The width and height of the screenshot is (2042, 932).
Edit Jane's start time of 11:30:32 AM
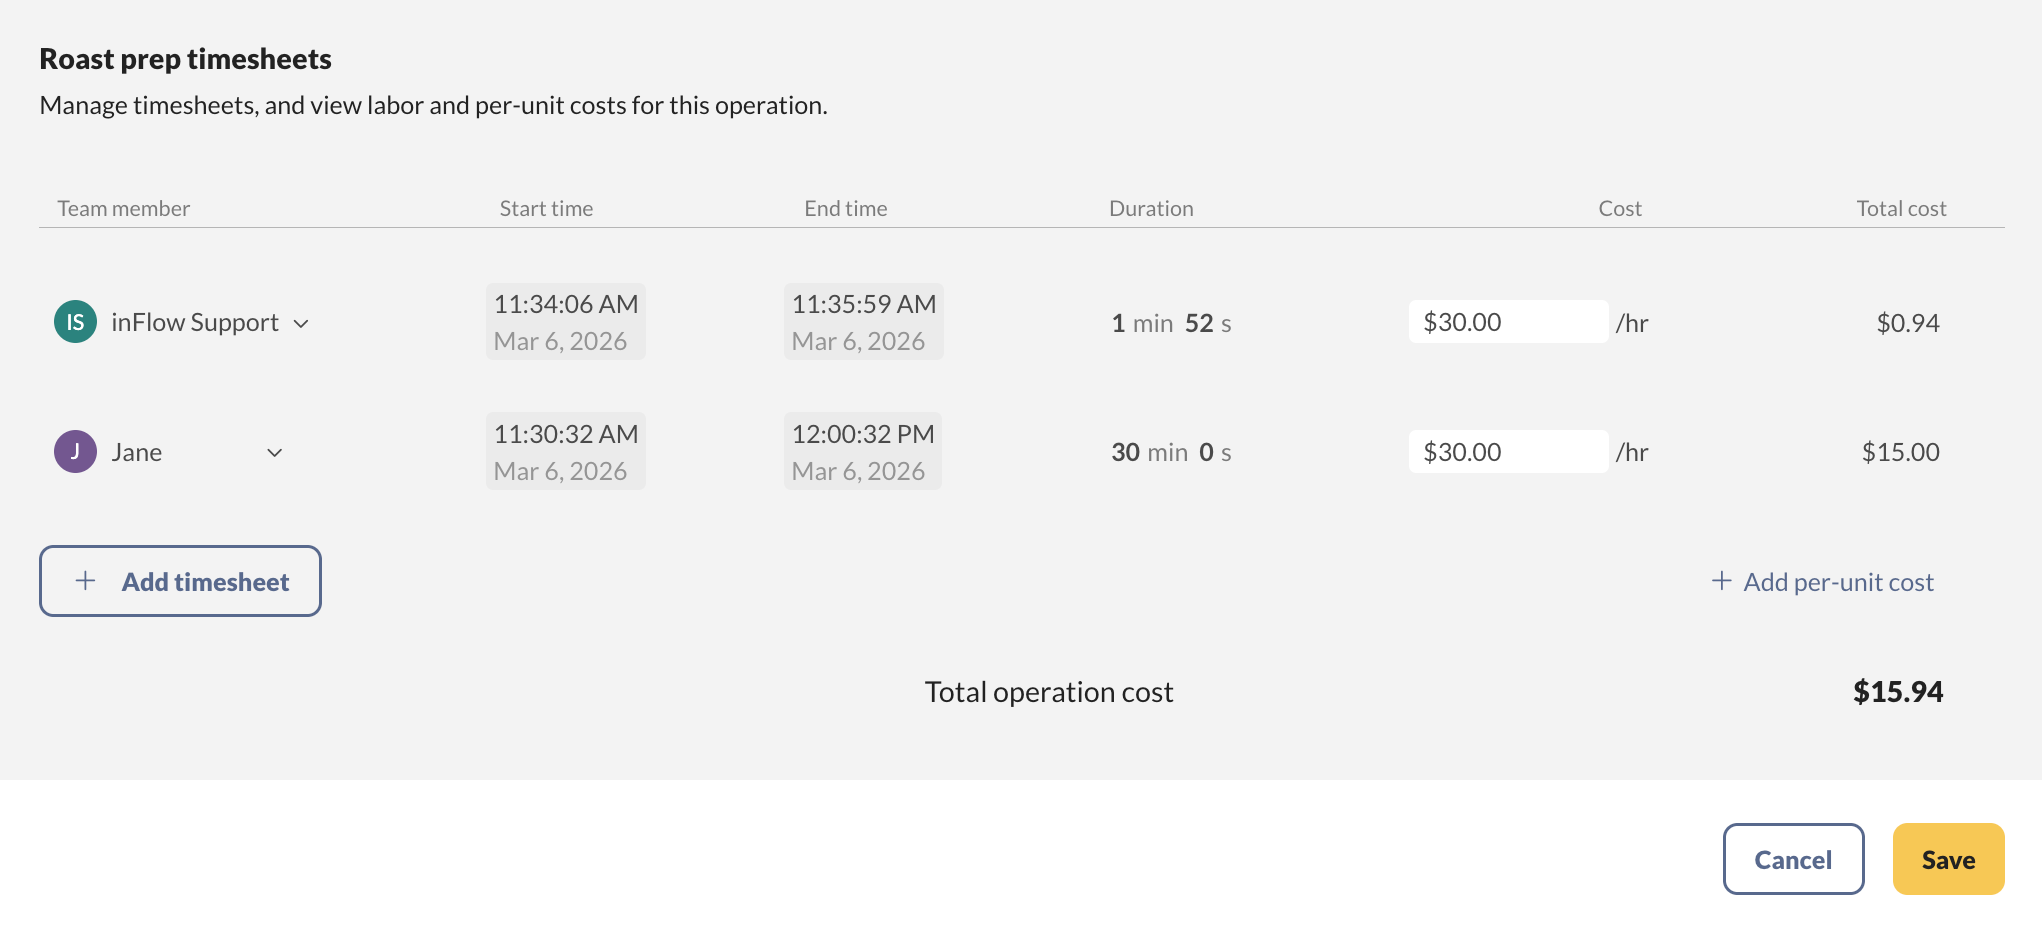click(565, 450)
